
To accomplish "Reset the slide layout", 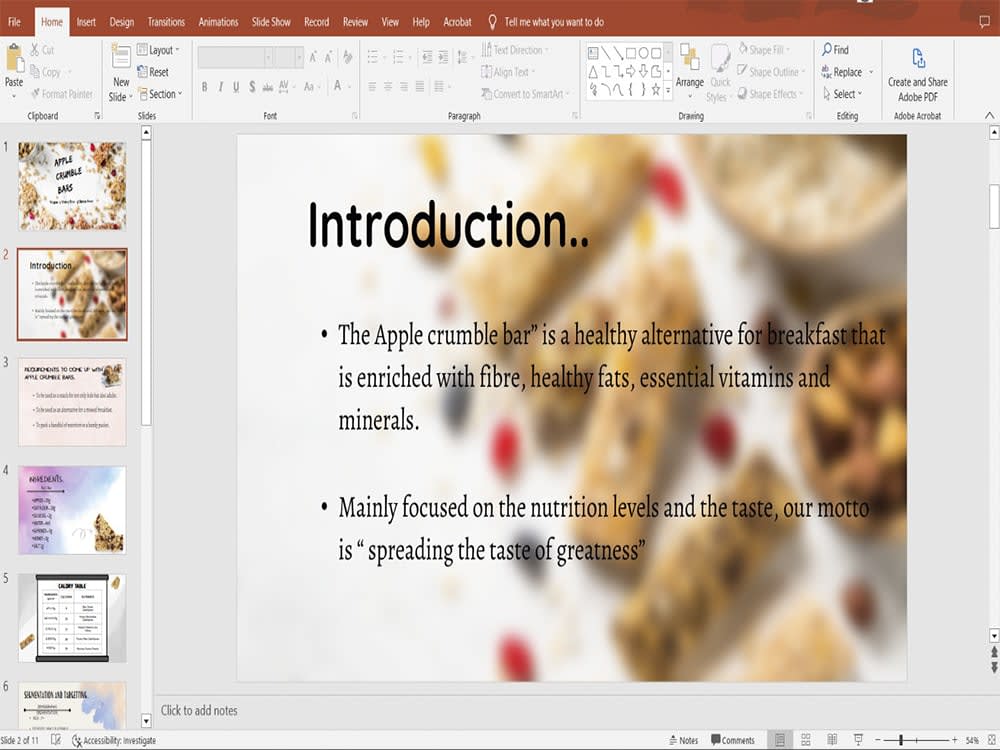I will [153, 72].
